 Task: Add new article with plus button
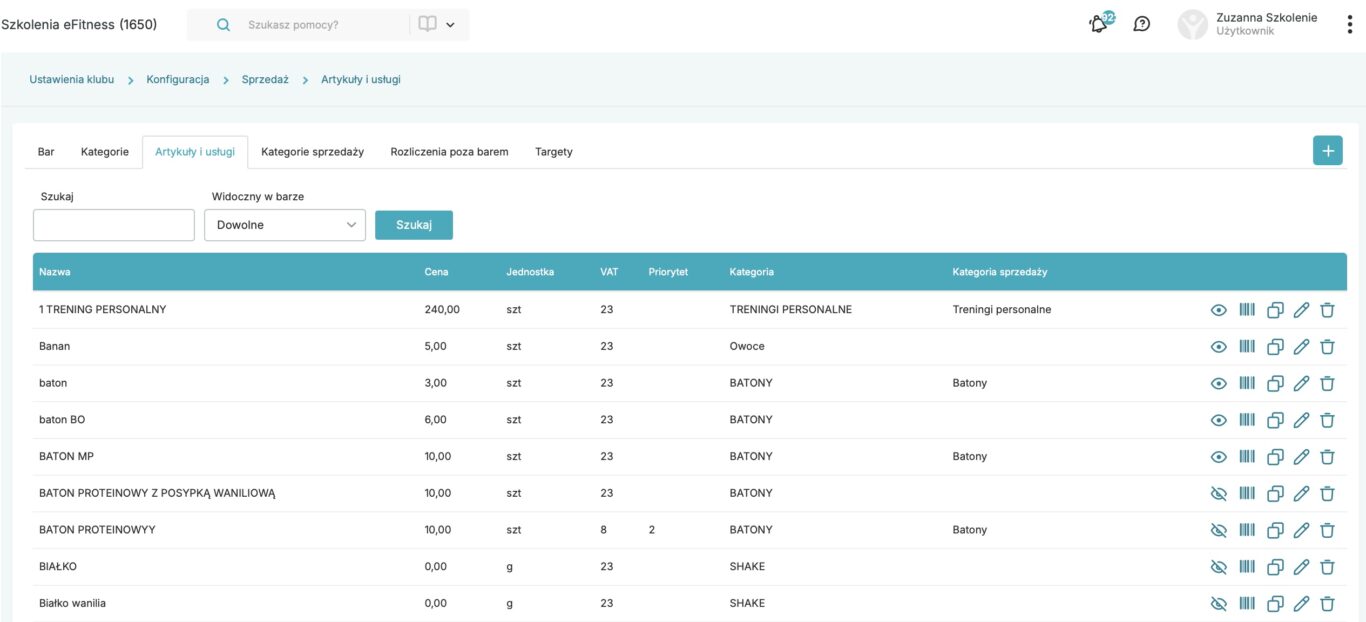click(x=1328, y=151)
